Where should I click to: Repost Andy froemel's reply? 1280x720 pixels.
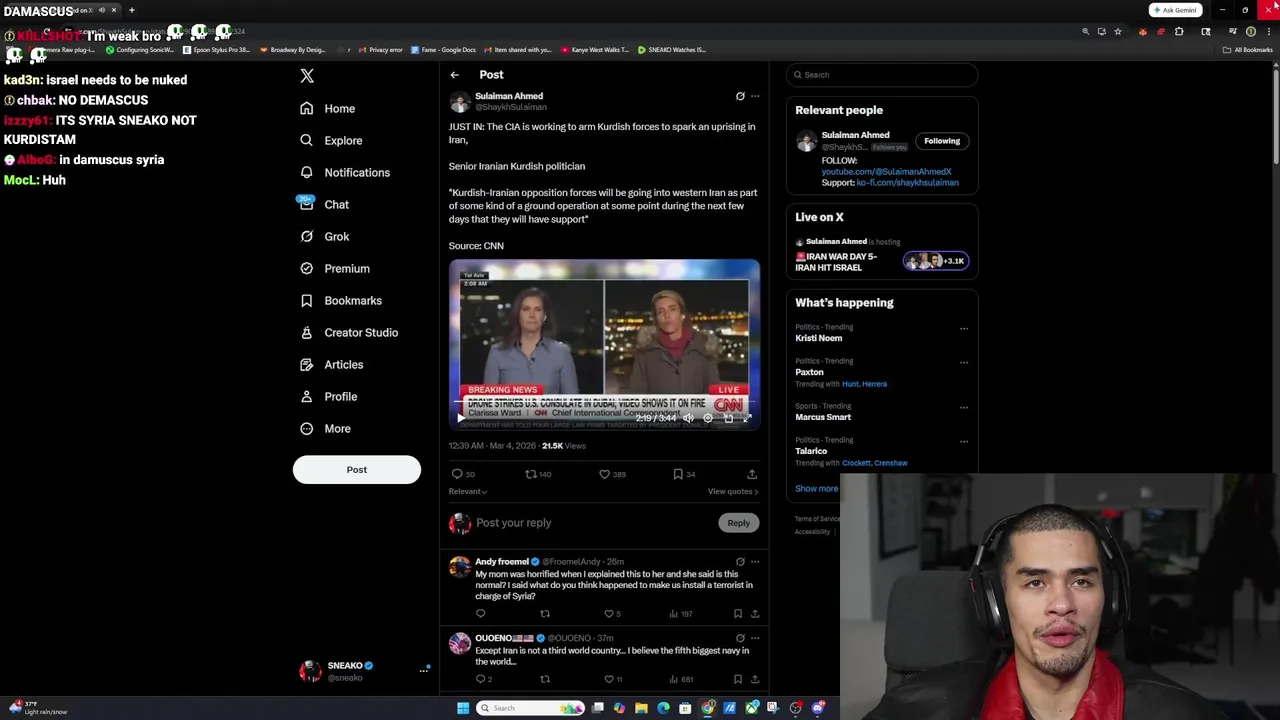[545, 614]
